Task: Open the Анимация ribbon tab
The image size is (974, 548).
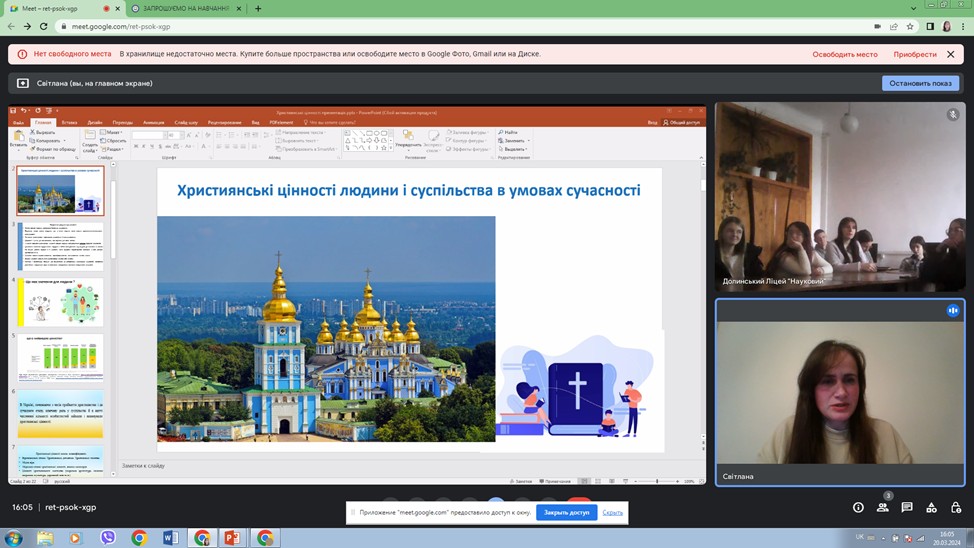Action: pos(153,122)
